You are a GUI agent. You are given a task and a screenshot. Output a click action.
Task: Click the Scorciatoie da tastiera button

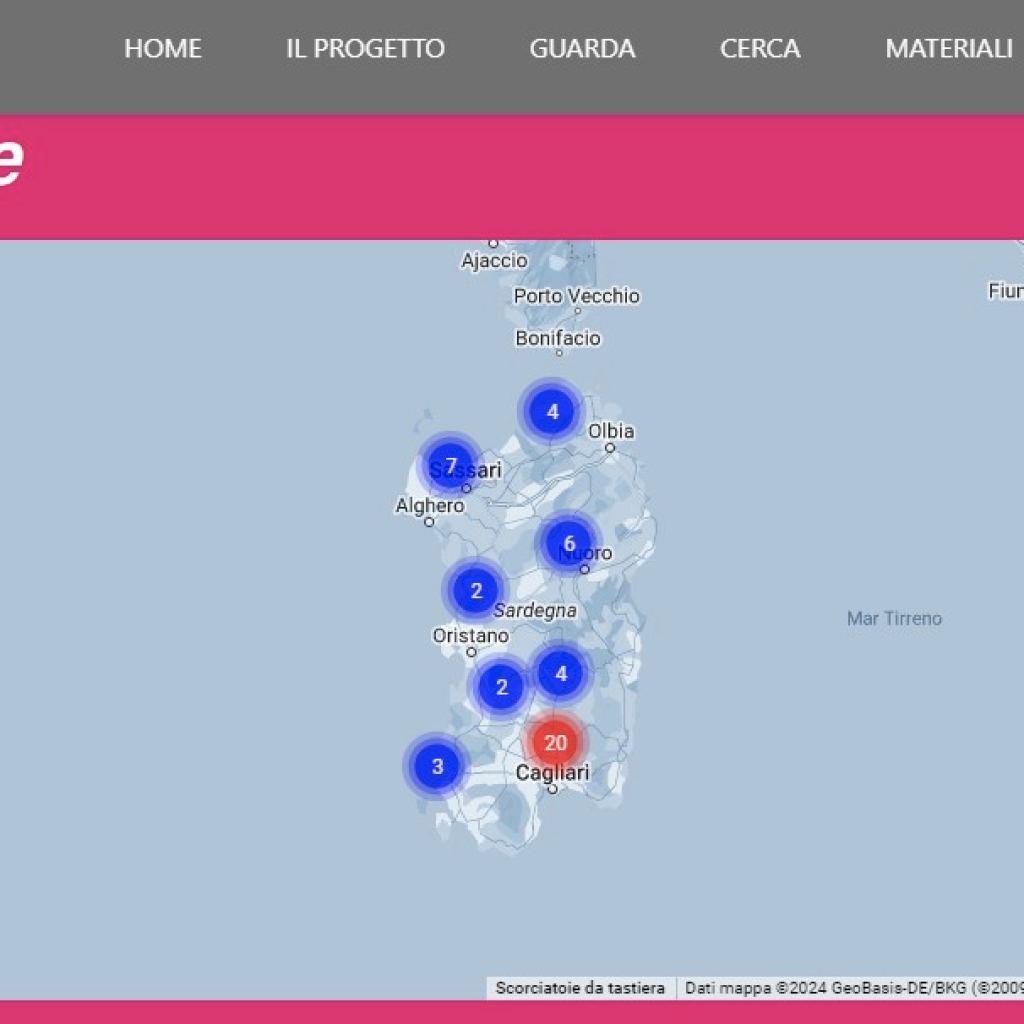580,988
